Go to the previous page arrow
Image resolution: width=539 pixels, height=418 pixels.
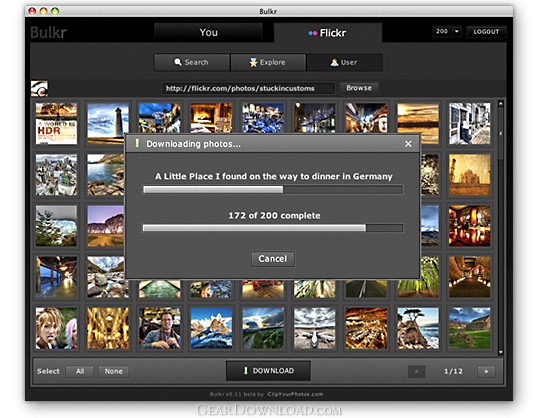[x=417, y=371]
